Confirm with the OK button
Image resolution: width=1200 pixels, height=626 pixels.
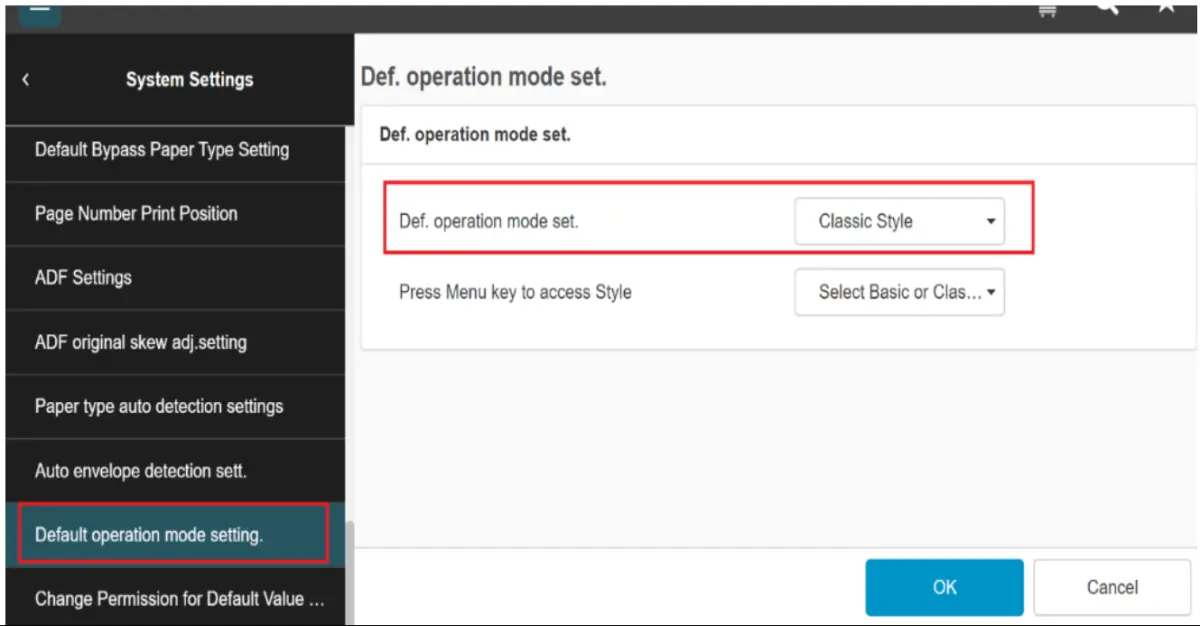pos(944,588)
